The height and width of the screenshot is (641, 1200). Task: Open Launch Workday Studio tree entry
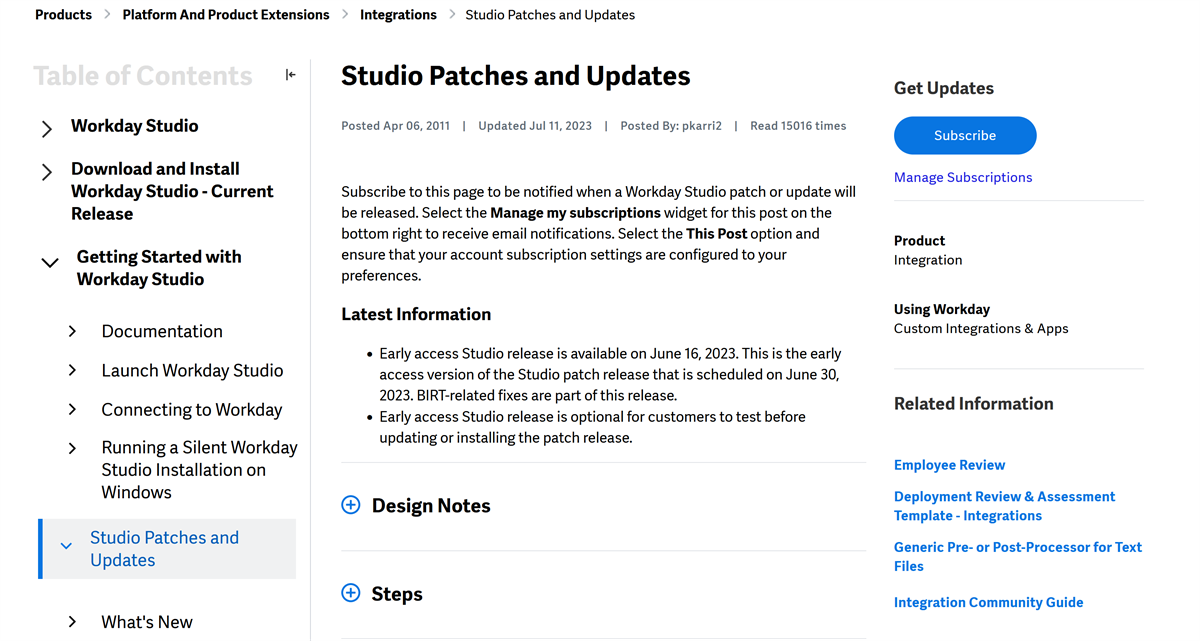pyautogui.click(x=192, y=370)
